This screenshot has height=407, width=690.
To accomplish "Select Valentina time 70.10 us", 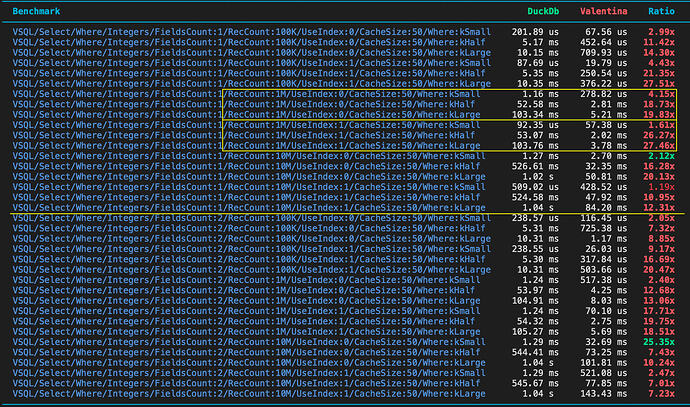I will [x=606, y=311].
